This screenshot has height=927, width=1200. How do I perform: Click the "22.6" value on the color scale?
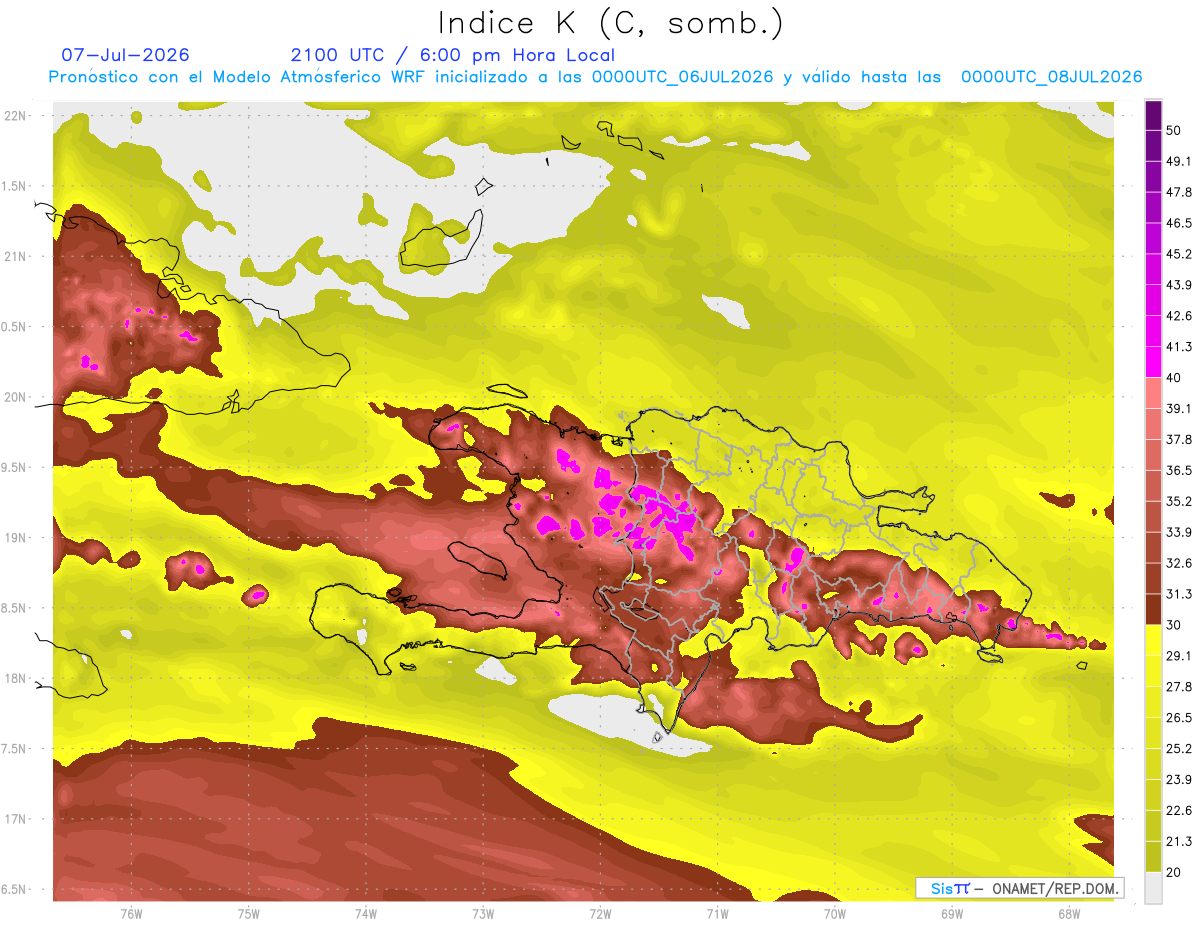pyautogui.click(x=1179, y=810)
